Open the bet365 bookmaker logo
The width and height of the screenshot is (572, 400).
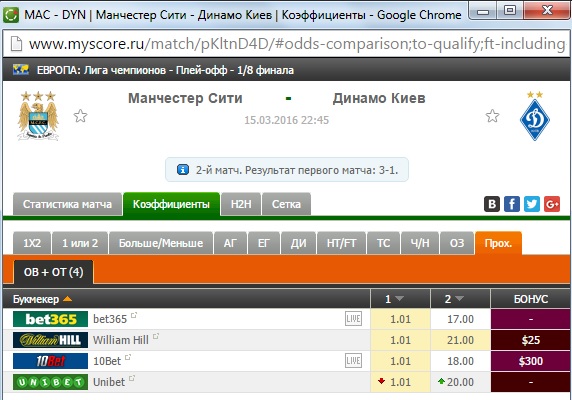tap(50, 319)
